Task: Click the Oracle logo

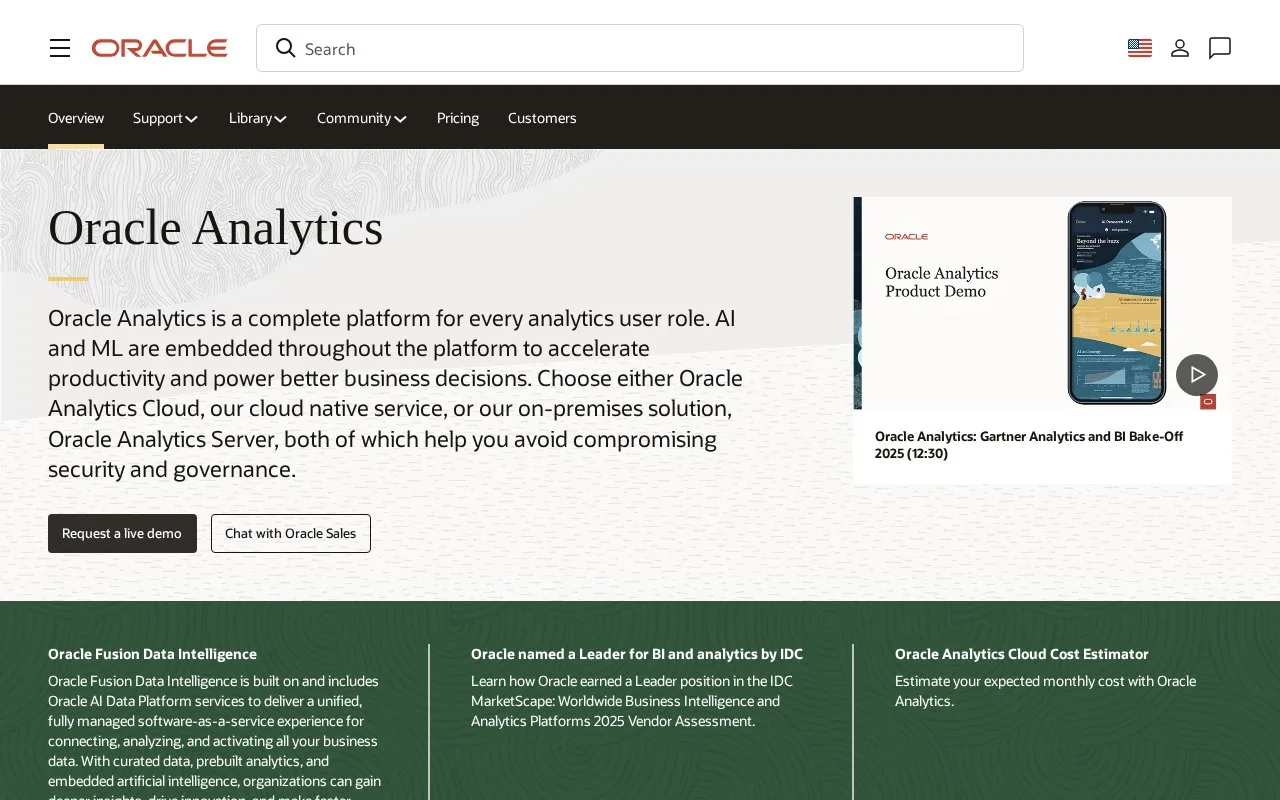Action: pos(160,48)
